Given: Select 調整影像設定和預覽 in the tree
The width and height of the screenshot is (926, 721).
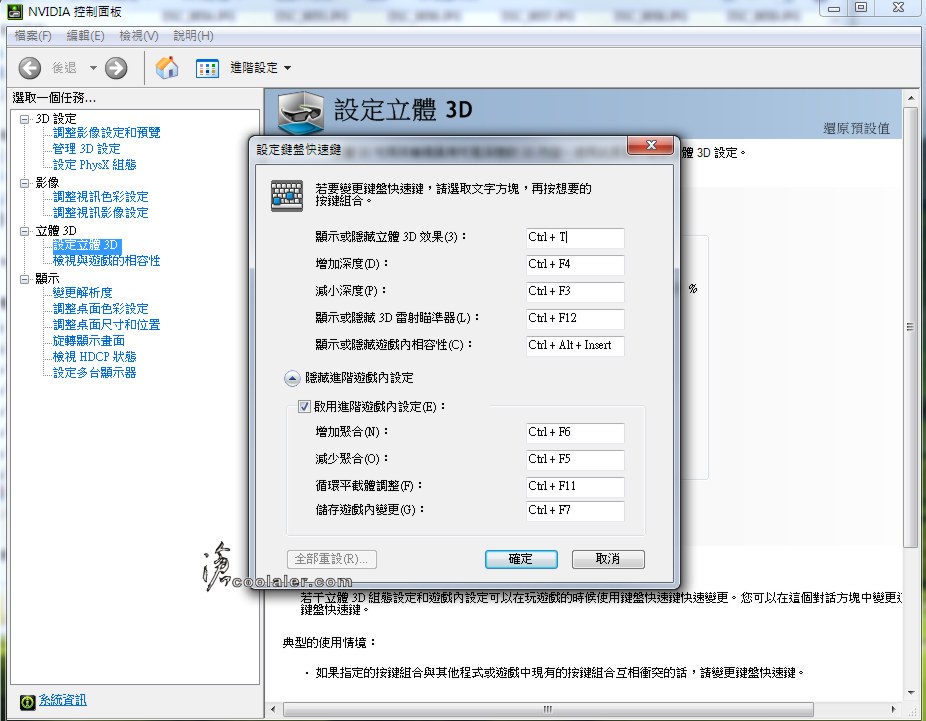Looking at the screenshot, I should coord(106,133).
